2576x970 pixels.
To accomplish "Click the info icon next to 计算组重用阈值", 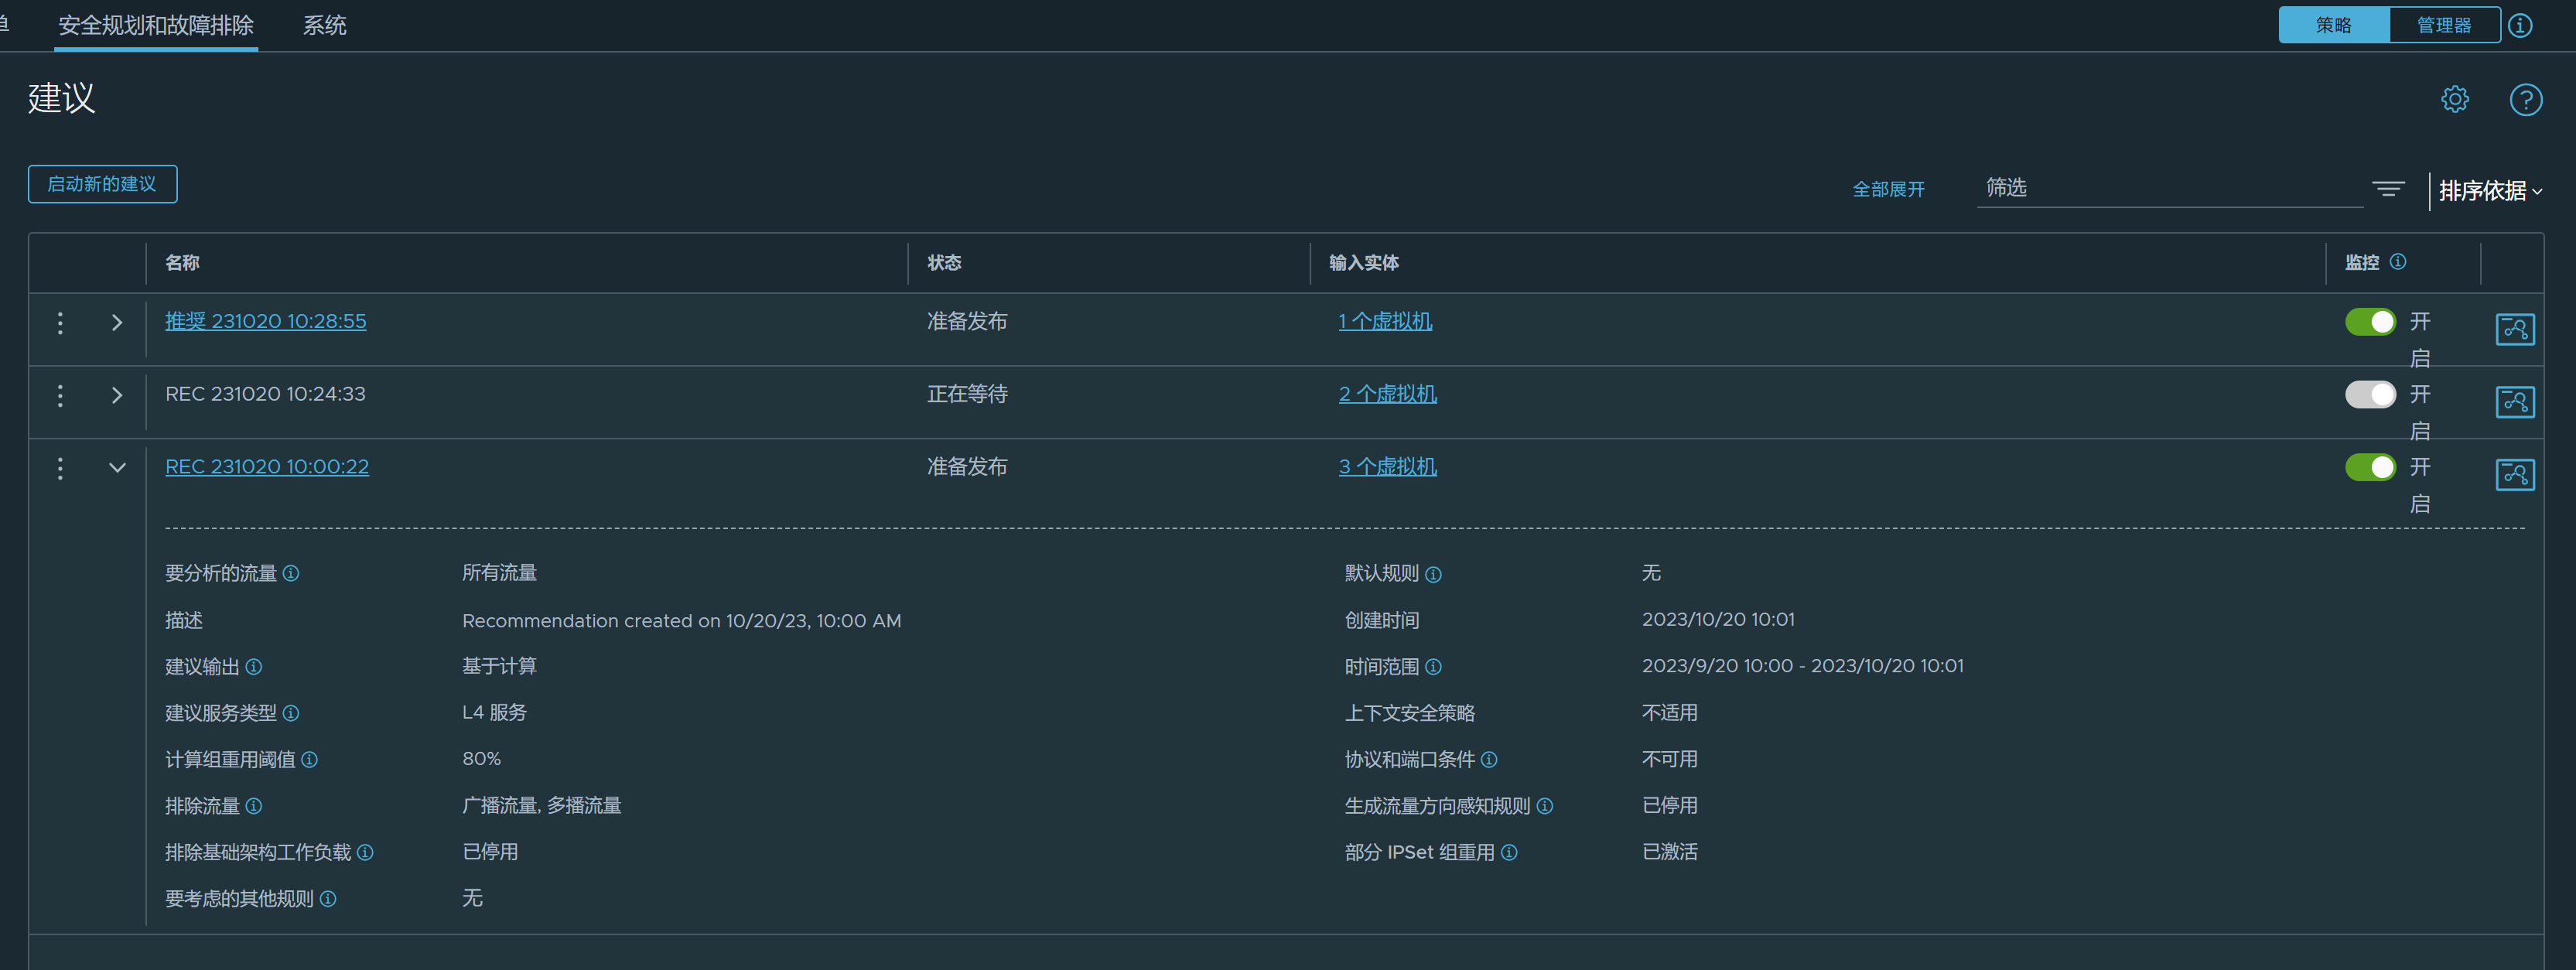I will click(310, 759).
